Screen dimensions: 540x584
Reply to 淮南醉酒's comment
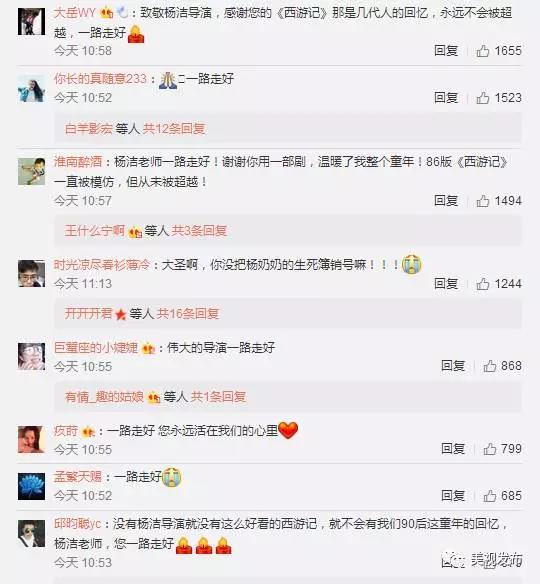coord(446,201)
